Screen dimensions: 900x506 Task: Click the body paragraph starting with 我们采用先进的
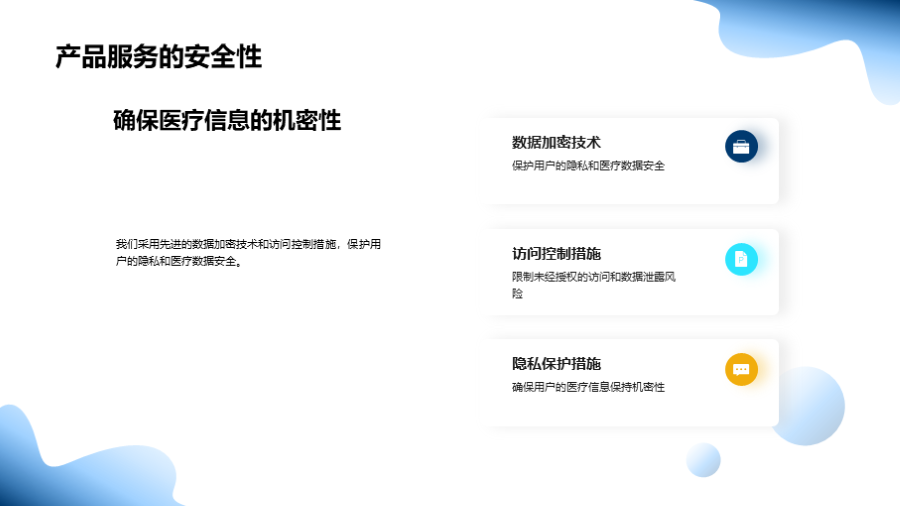click(x=248, y=253)
